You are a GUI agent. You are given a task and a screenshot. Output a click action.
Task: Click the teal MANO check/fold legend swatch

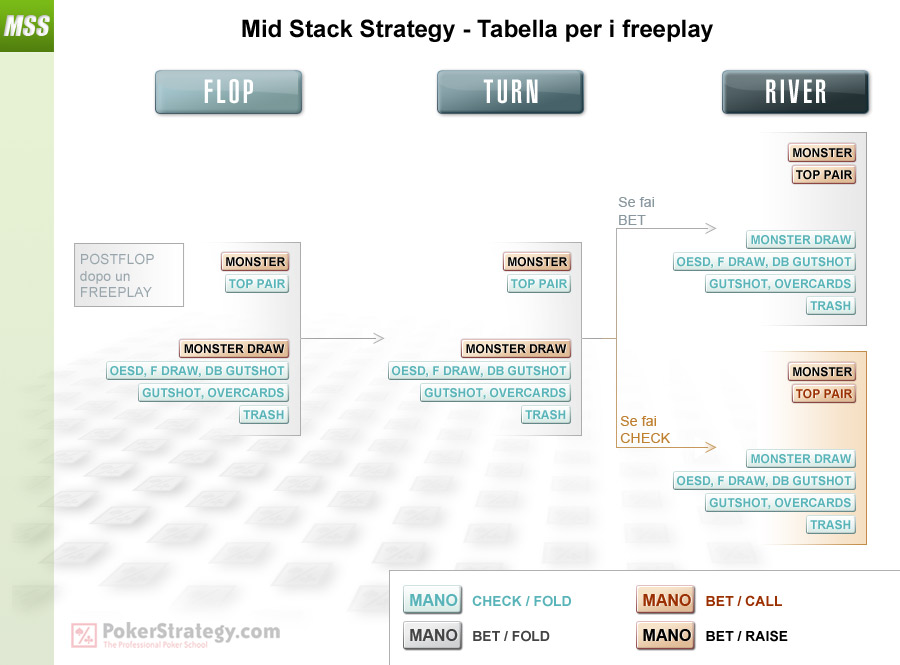coord(432,600)
